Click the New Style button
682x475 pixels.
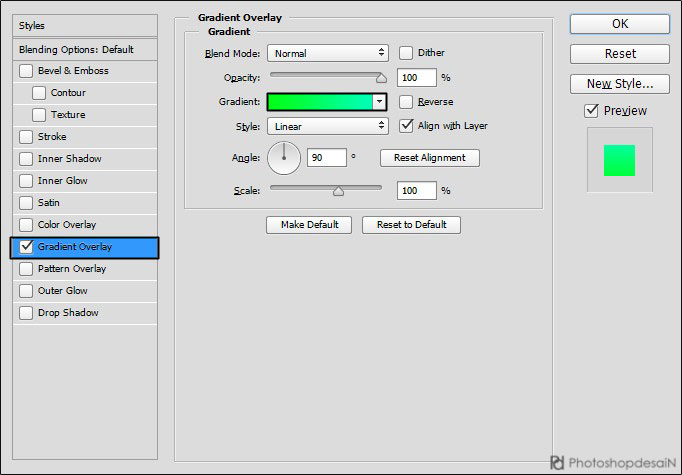[x=619, y=84]
